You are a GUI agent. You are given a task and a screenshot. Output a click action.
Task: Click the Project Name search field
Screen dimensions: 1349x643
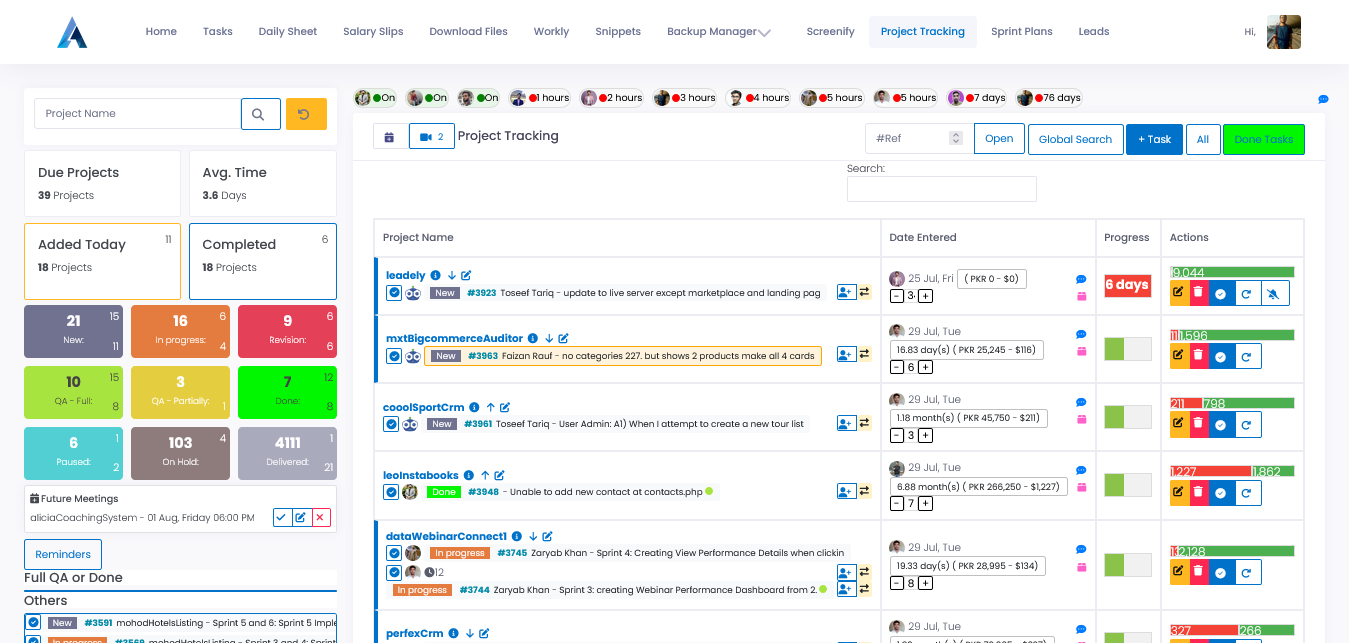pyautogui.click(x=138, y=114)
